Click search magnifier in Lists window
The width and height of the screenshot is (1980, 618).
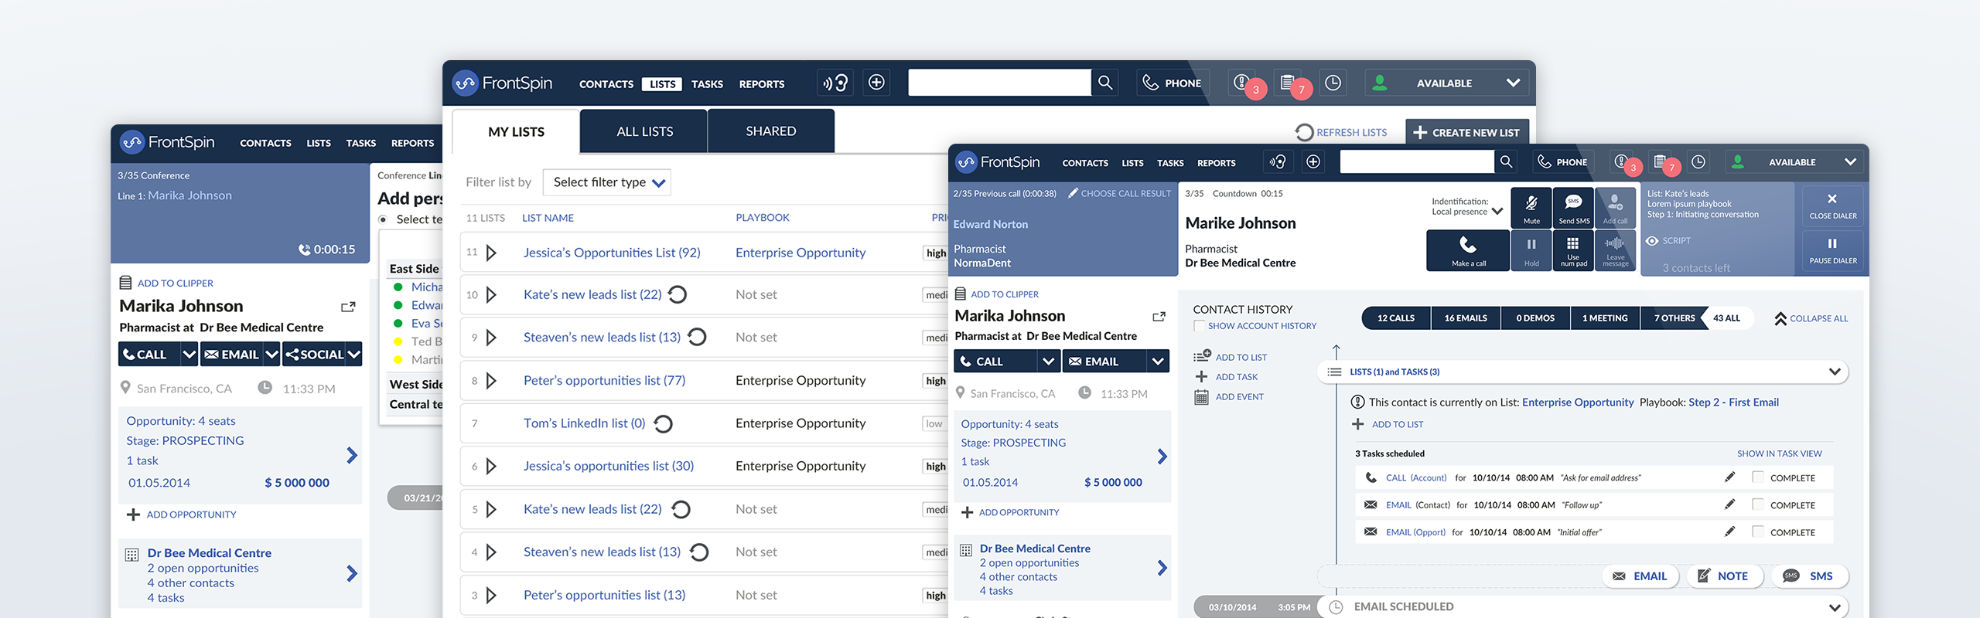tap(1105, 83)
